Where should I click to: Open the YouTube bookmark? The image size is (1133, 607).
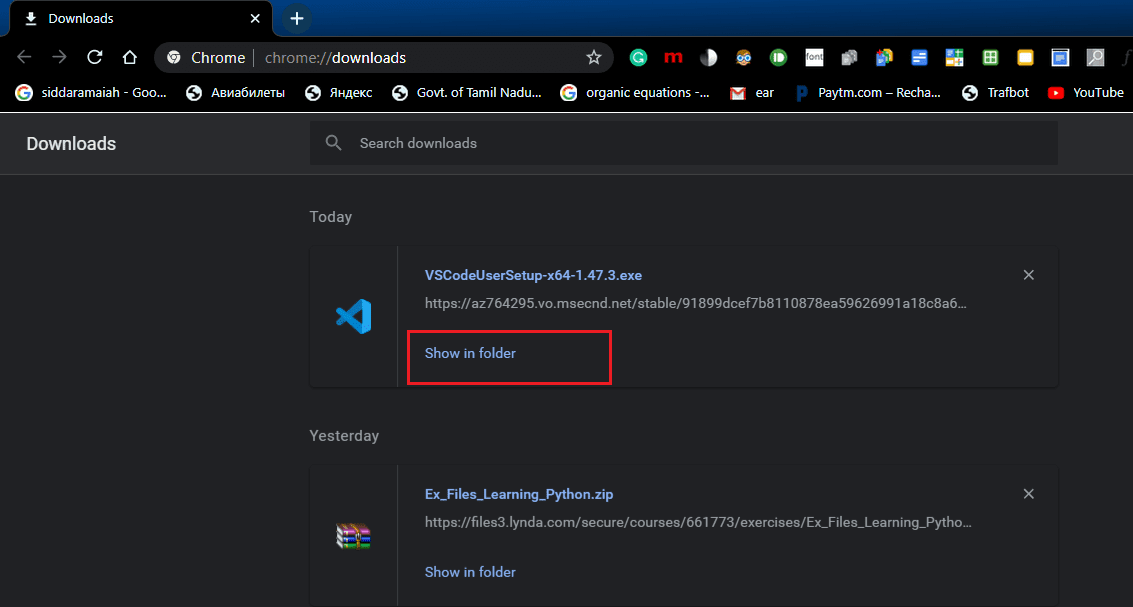pyautogui.click(x=1085, y=92)
